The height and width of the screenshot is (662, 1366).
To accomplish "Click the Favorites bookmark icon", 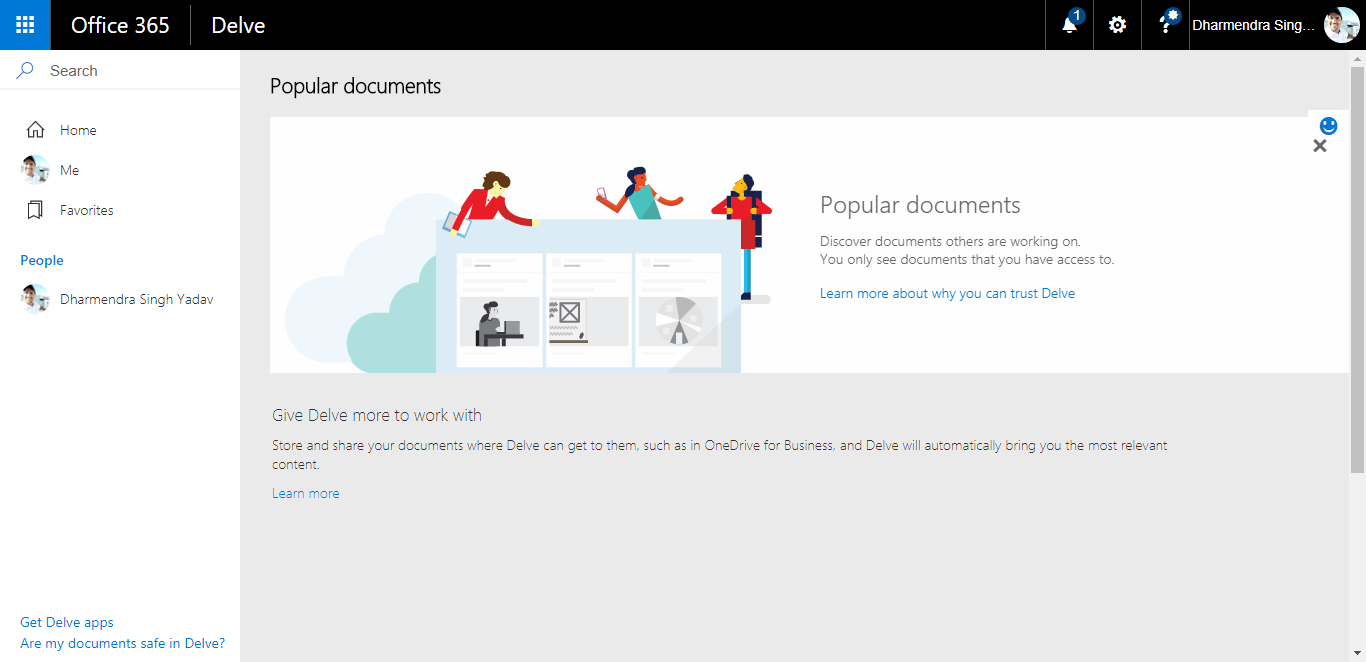I will [x=35, y=210].
